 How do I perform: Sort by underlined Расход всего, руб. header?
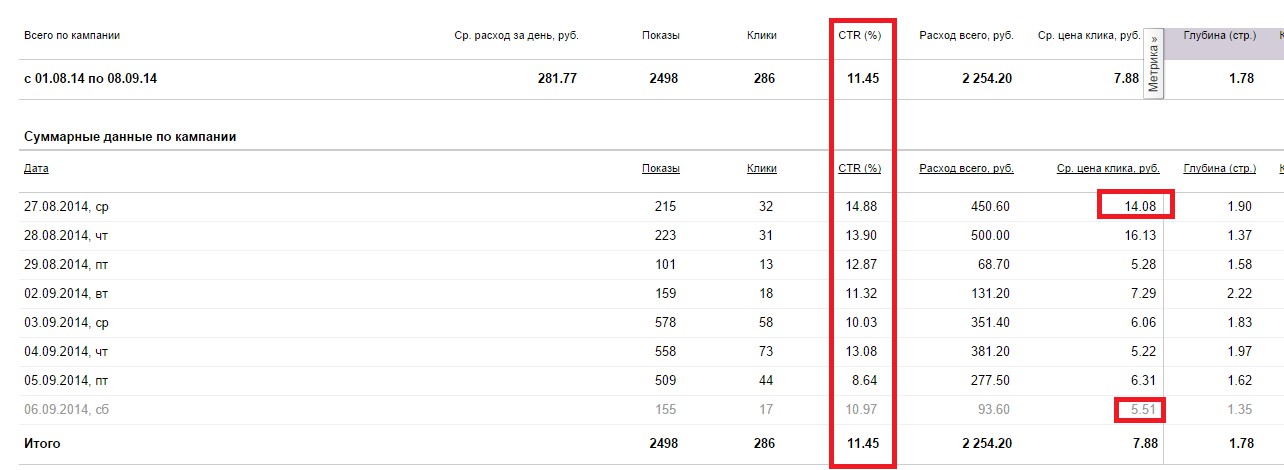coord(966,169)
